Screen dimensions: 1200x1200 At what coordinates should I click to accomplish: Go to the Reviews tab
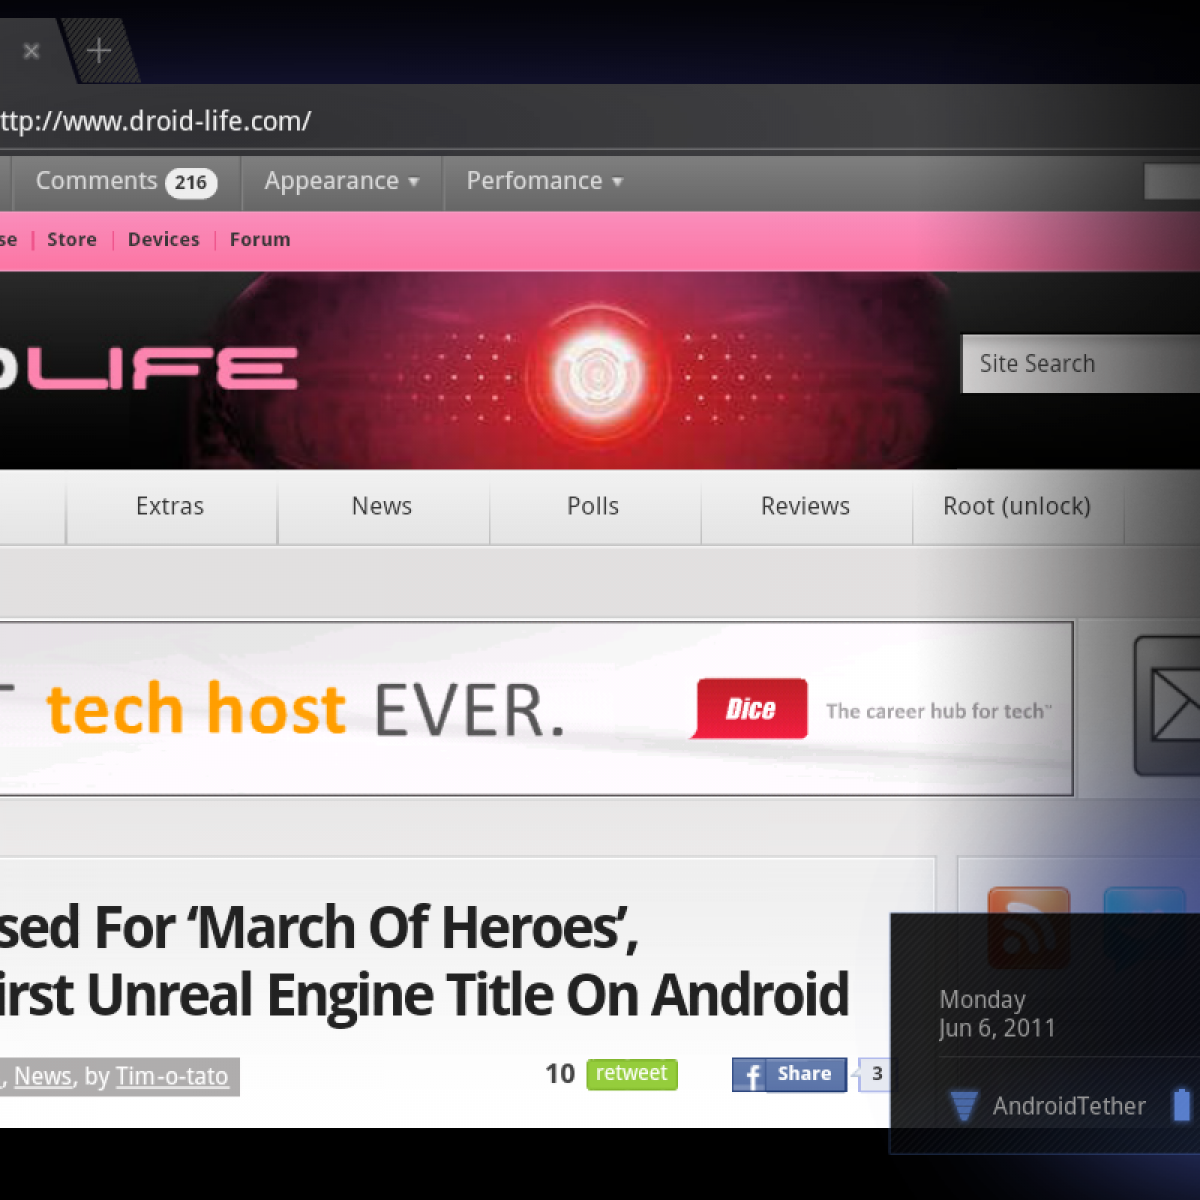805,507
